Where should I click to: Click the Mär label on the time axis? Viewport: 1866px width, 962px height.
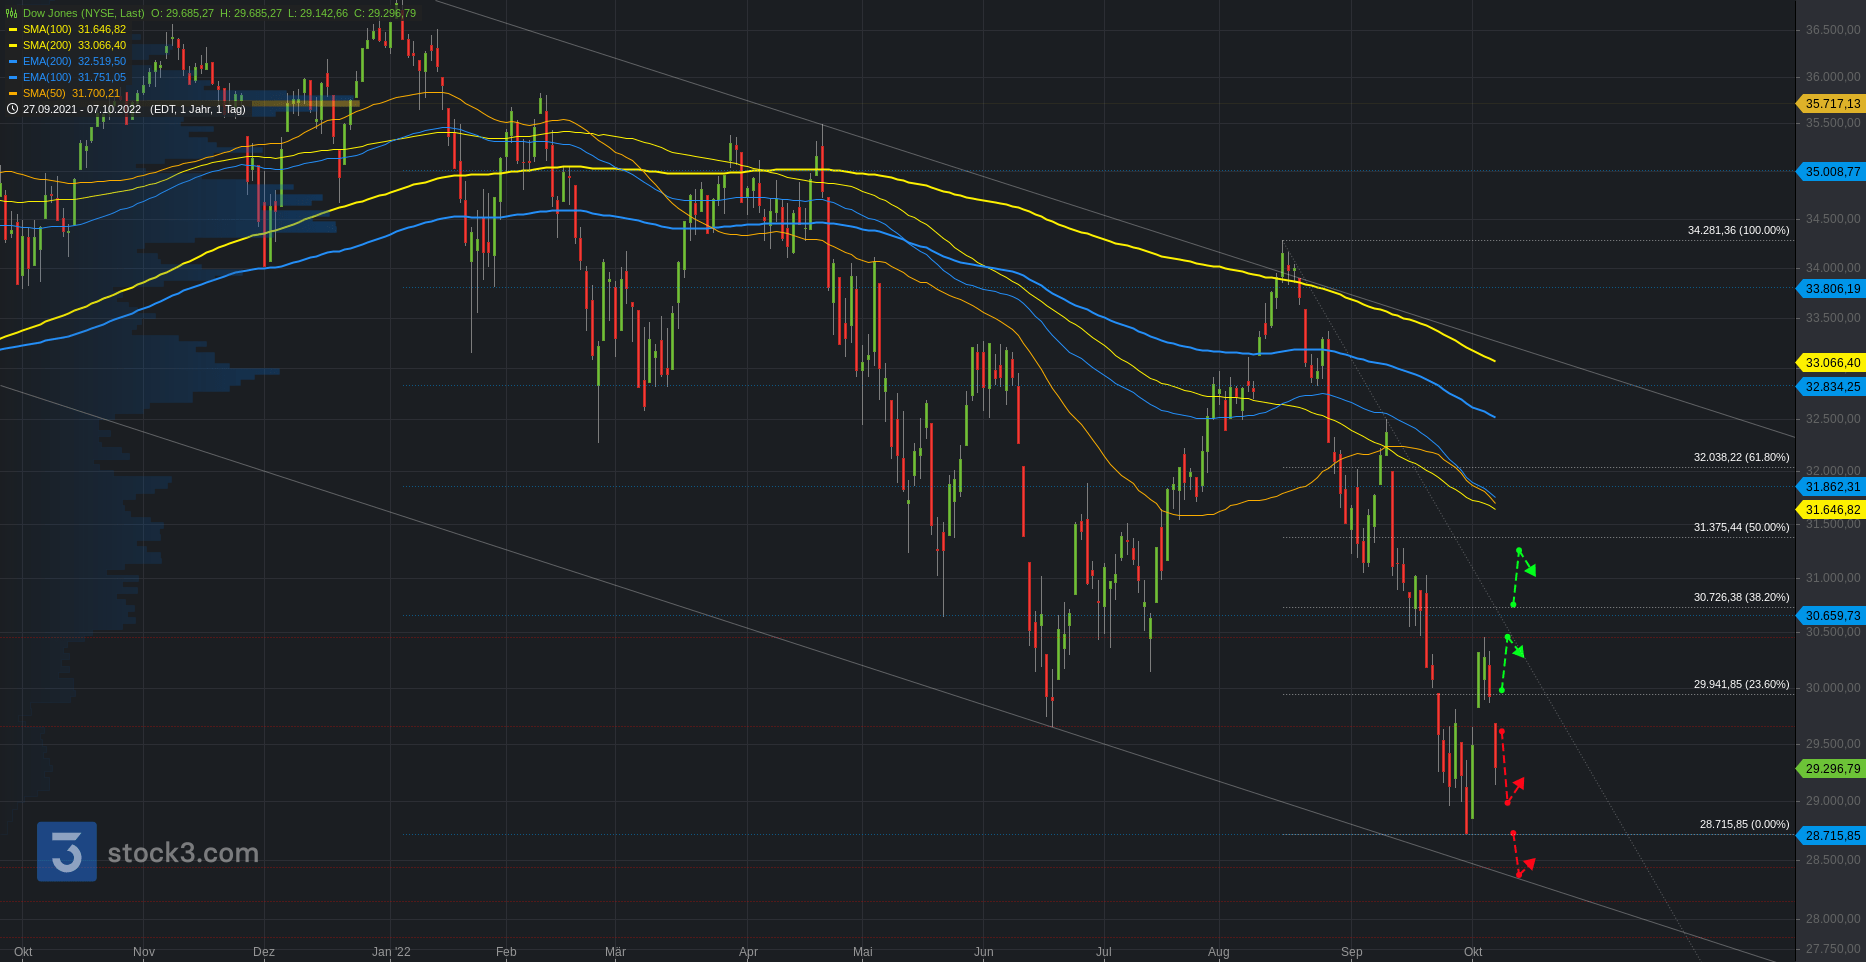(x=616, y=952)
